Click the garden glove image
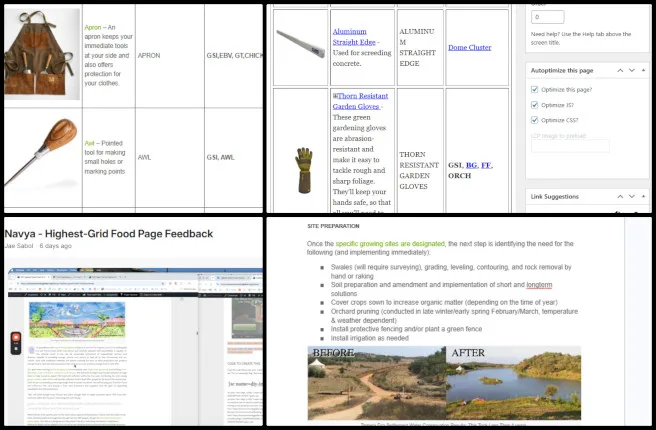The width and height of the screenshot is (656, 430). click(x=304, y=170)
